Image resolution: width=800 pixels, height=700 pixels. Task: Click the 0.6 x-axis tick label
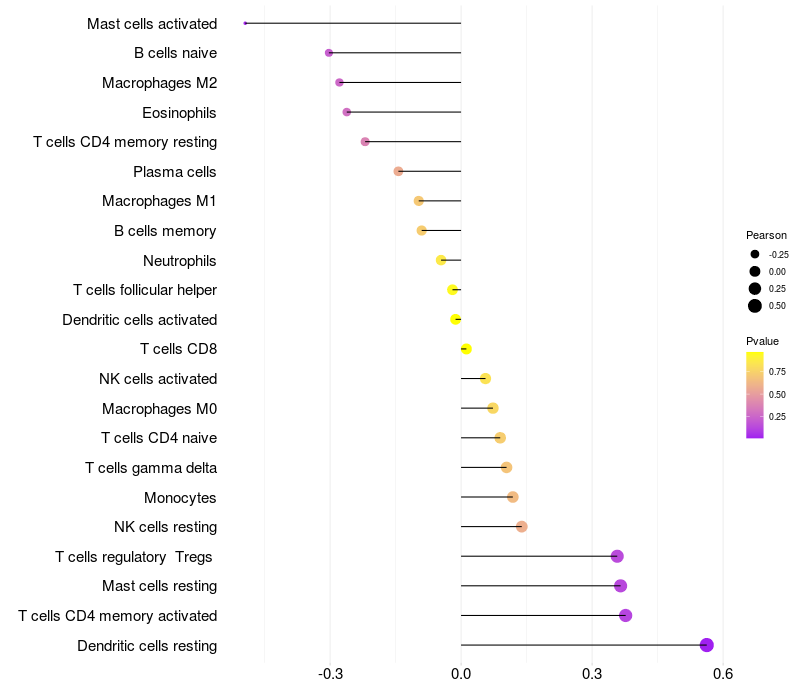point(723,674)
